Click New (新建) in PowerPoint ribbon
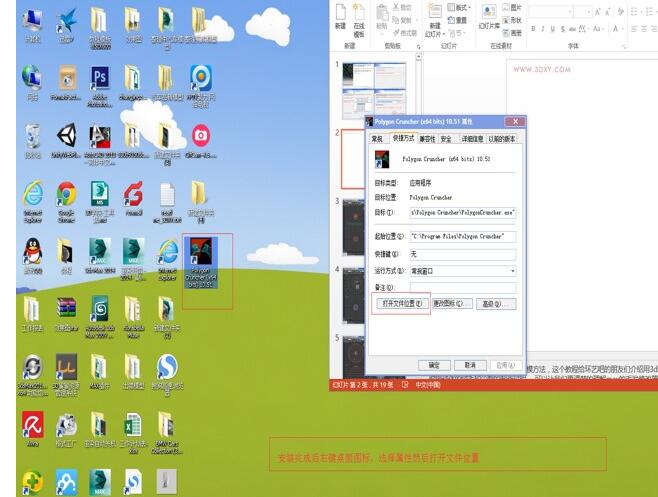 (x=340, y=17)
